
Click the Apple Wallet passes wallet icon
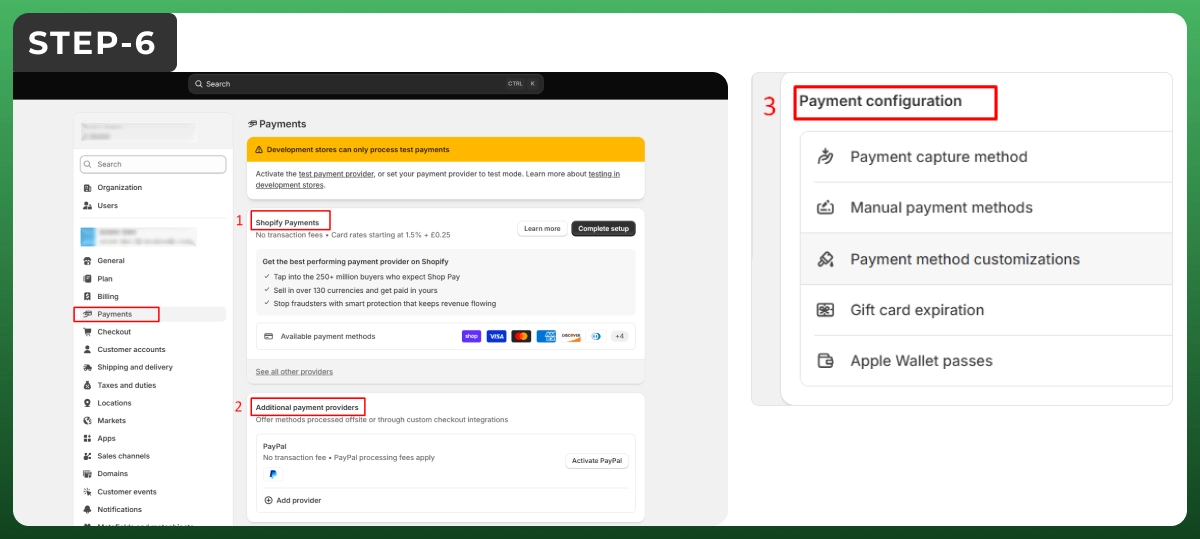[x=825, y=361]
